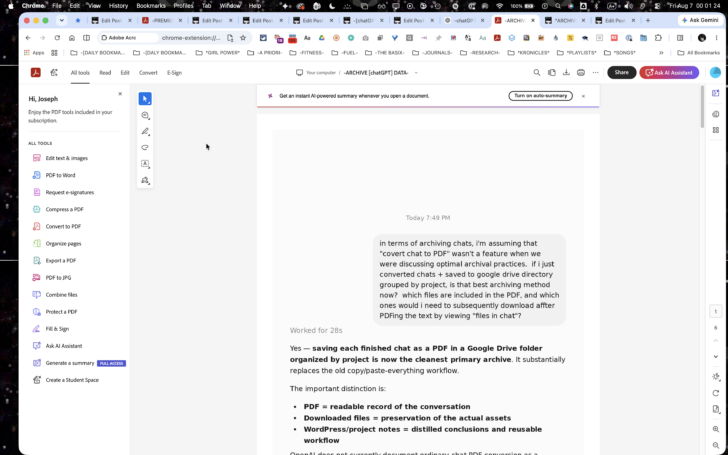
Task: Close the Hi, Joseph tools panel
Action: tap(120, 94)
